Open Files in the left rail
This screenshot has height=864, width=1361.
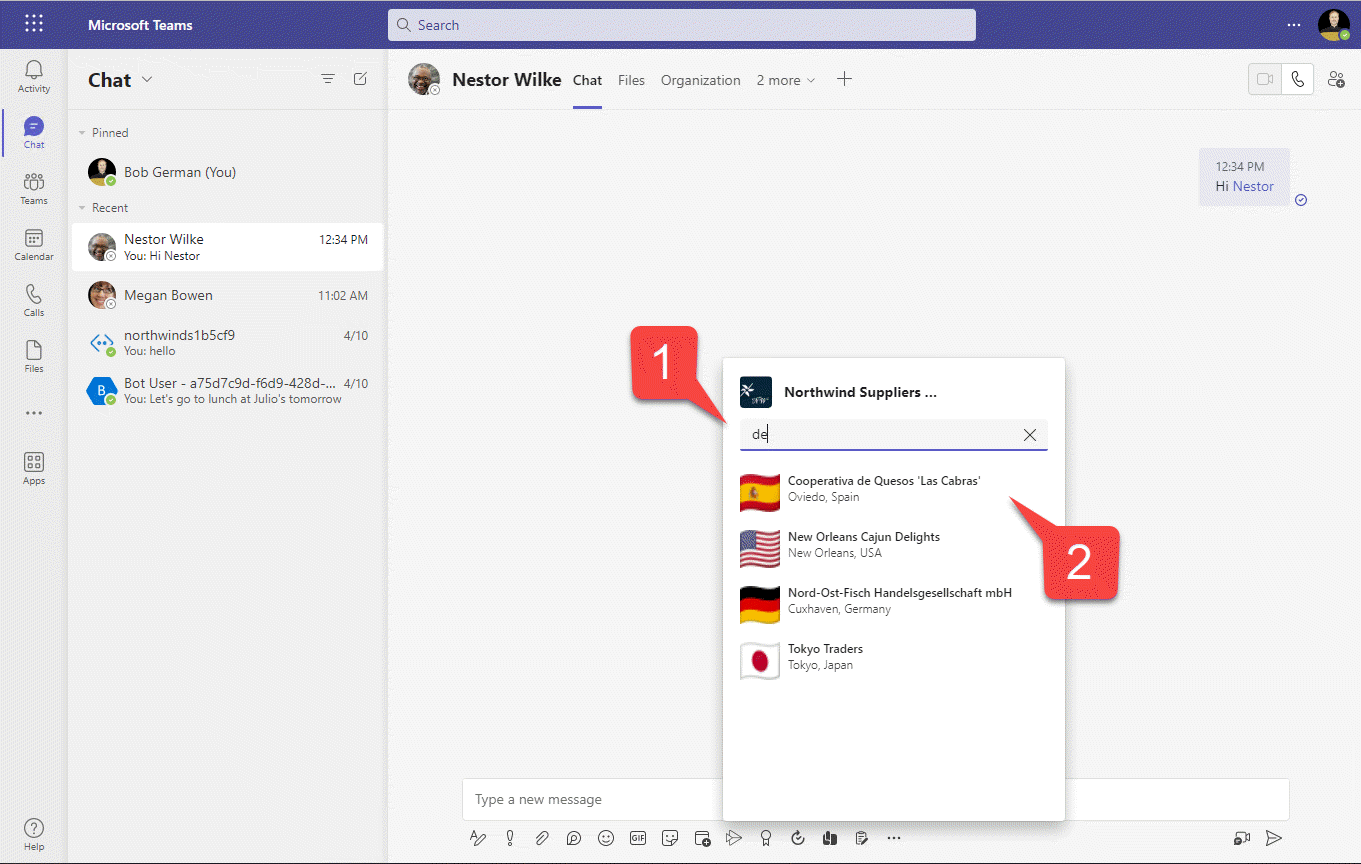[34, 357]
